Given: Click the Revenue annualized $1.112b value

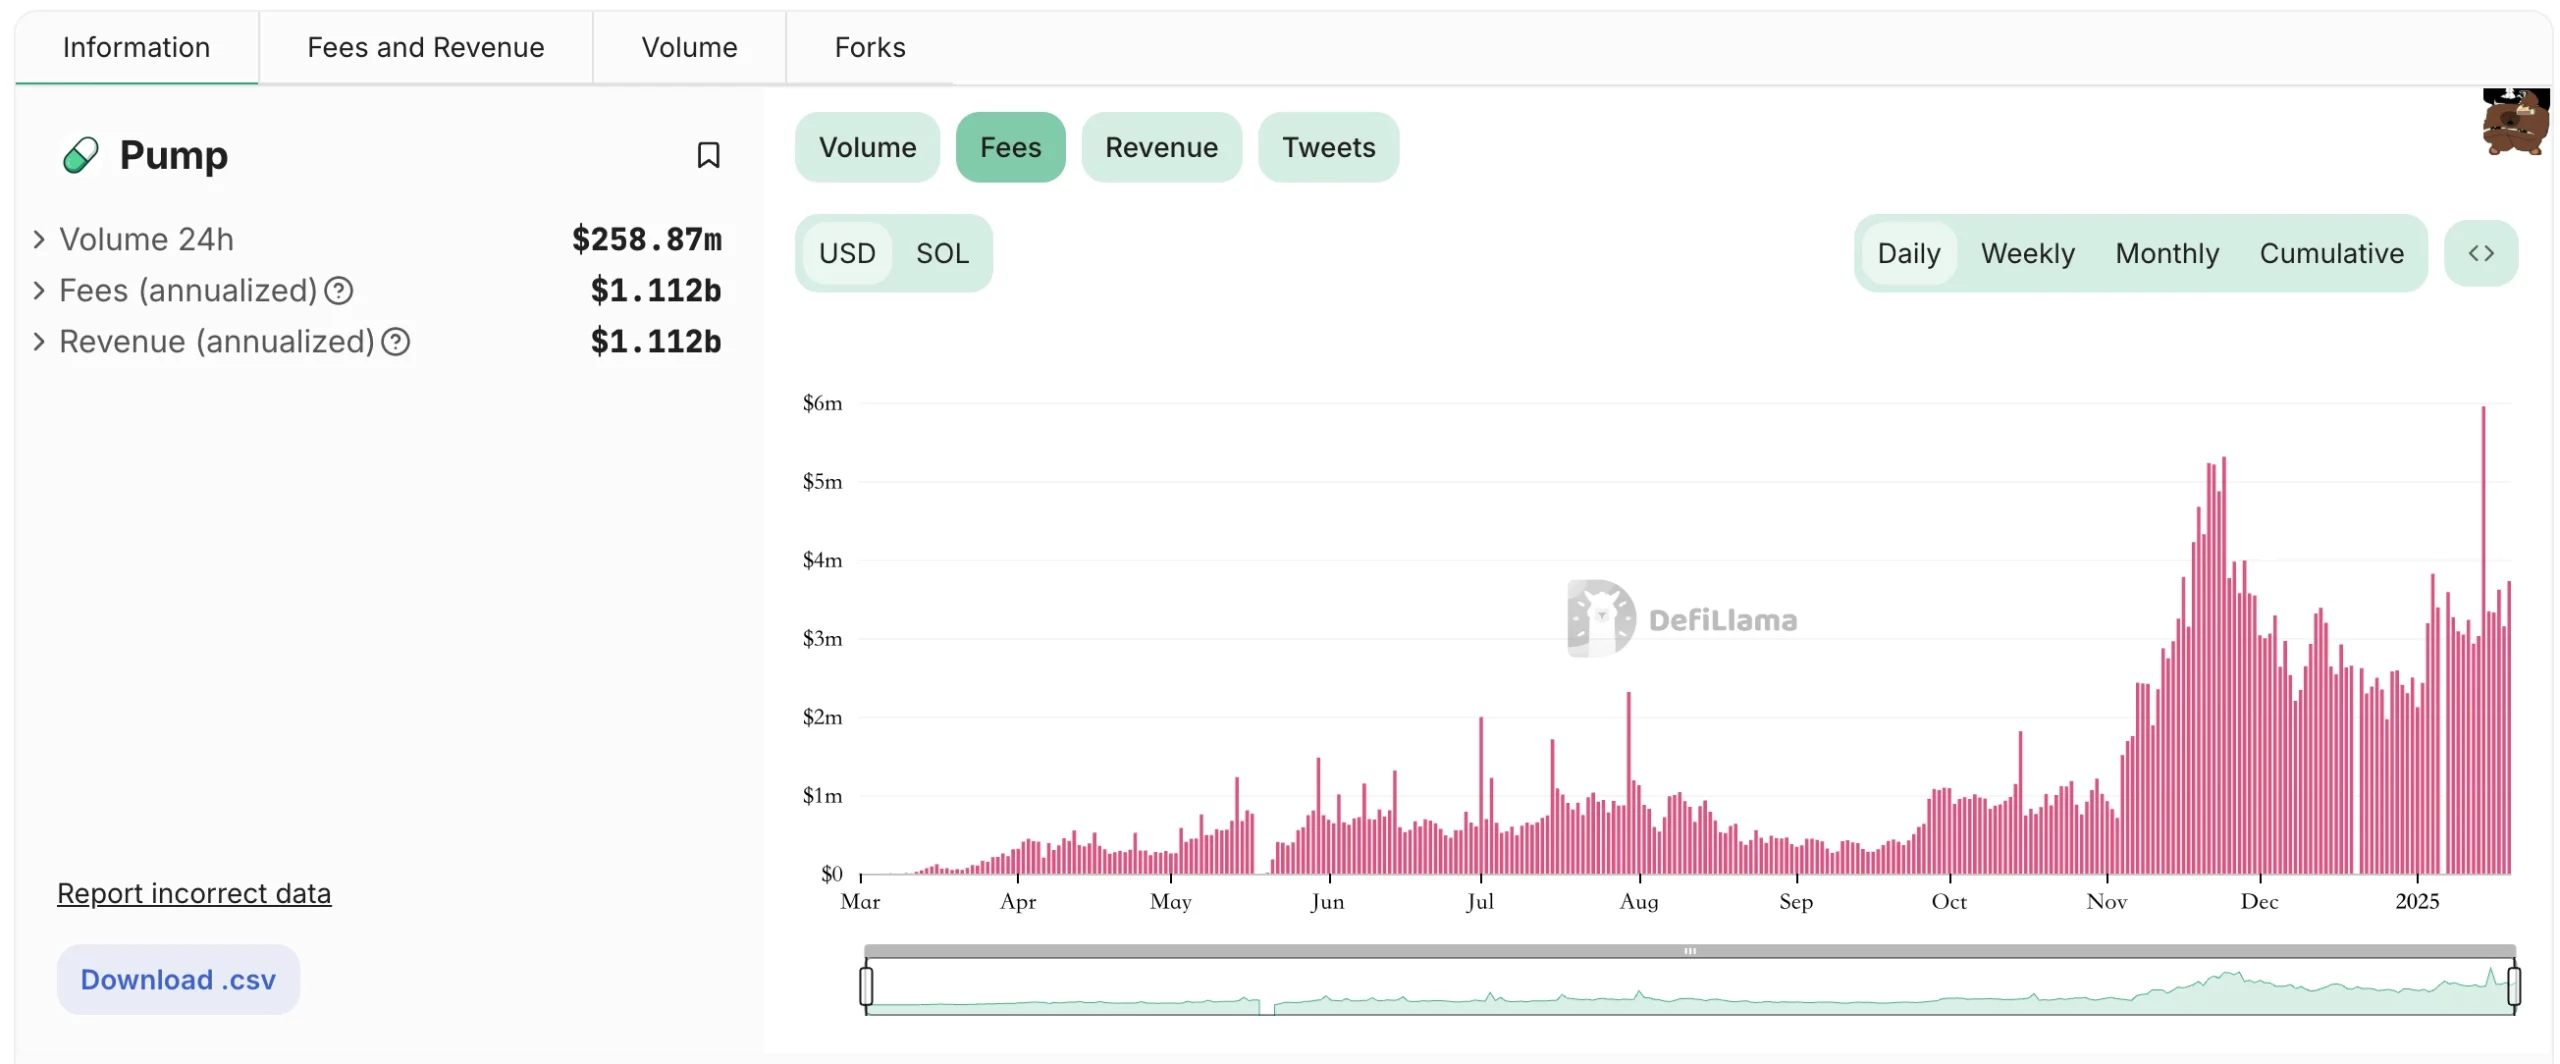Looking at the screenshot, I should (x=655, y=342).
